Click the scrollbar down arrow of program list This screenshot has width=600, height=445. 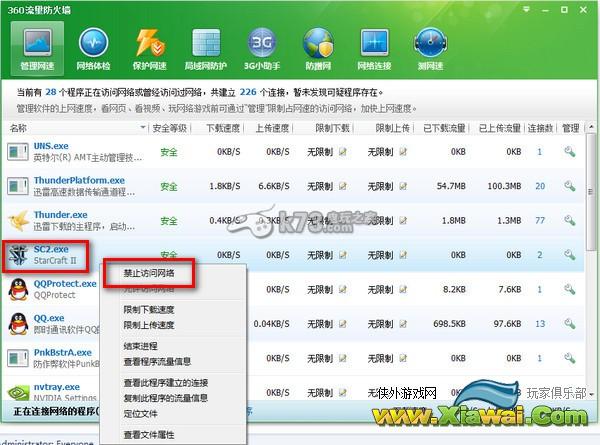pyautogui.click(x=592, y=393)
